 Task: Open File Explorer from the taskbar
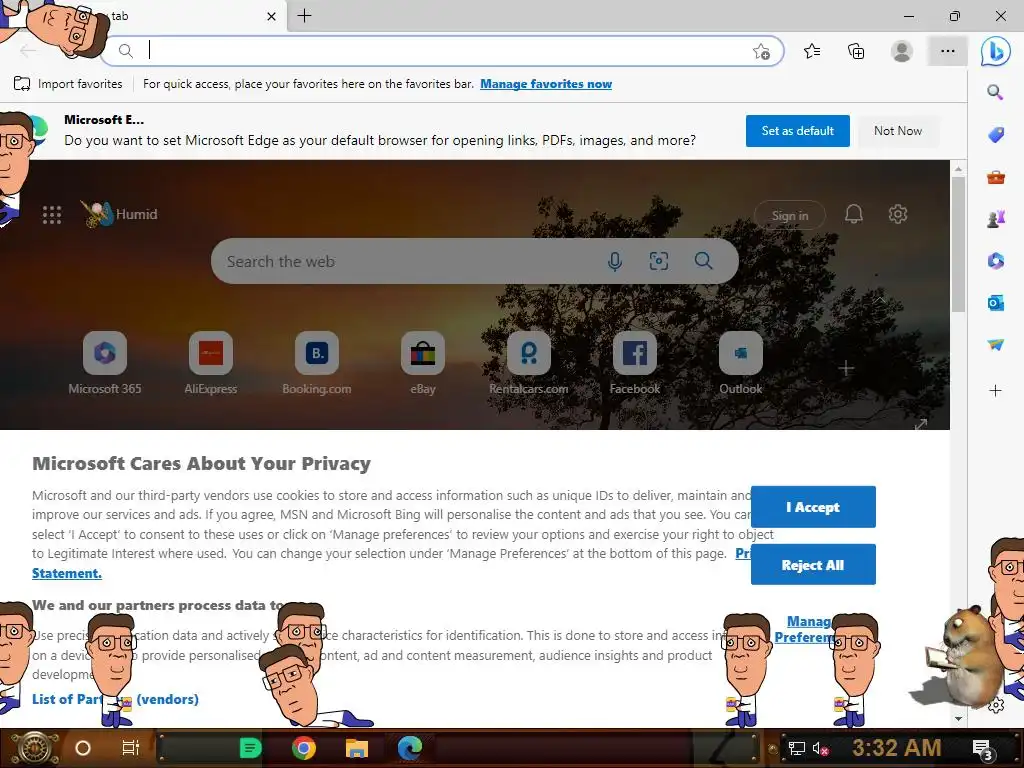coord(357,748)
